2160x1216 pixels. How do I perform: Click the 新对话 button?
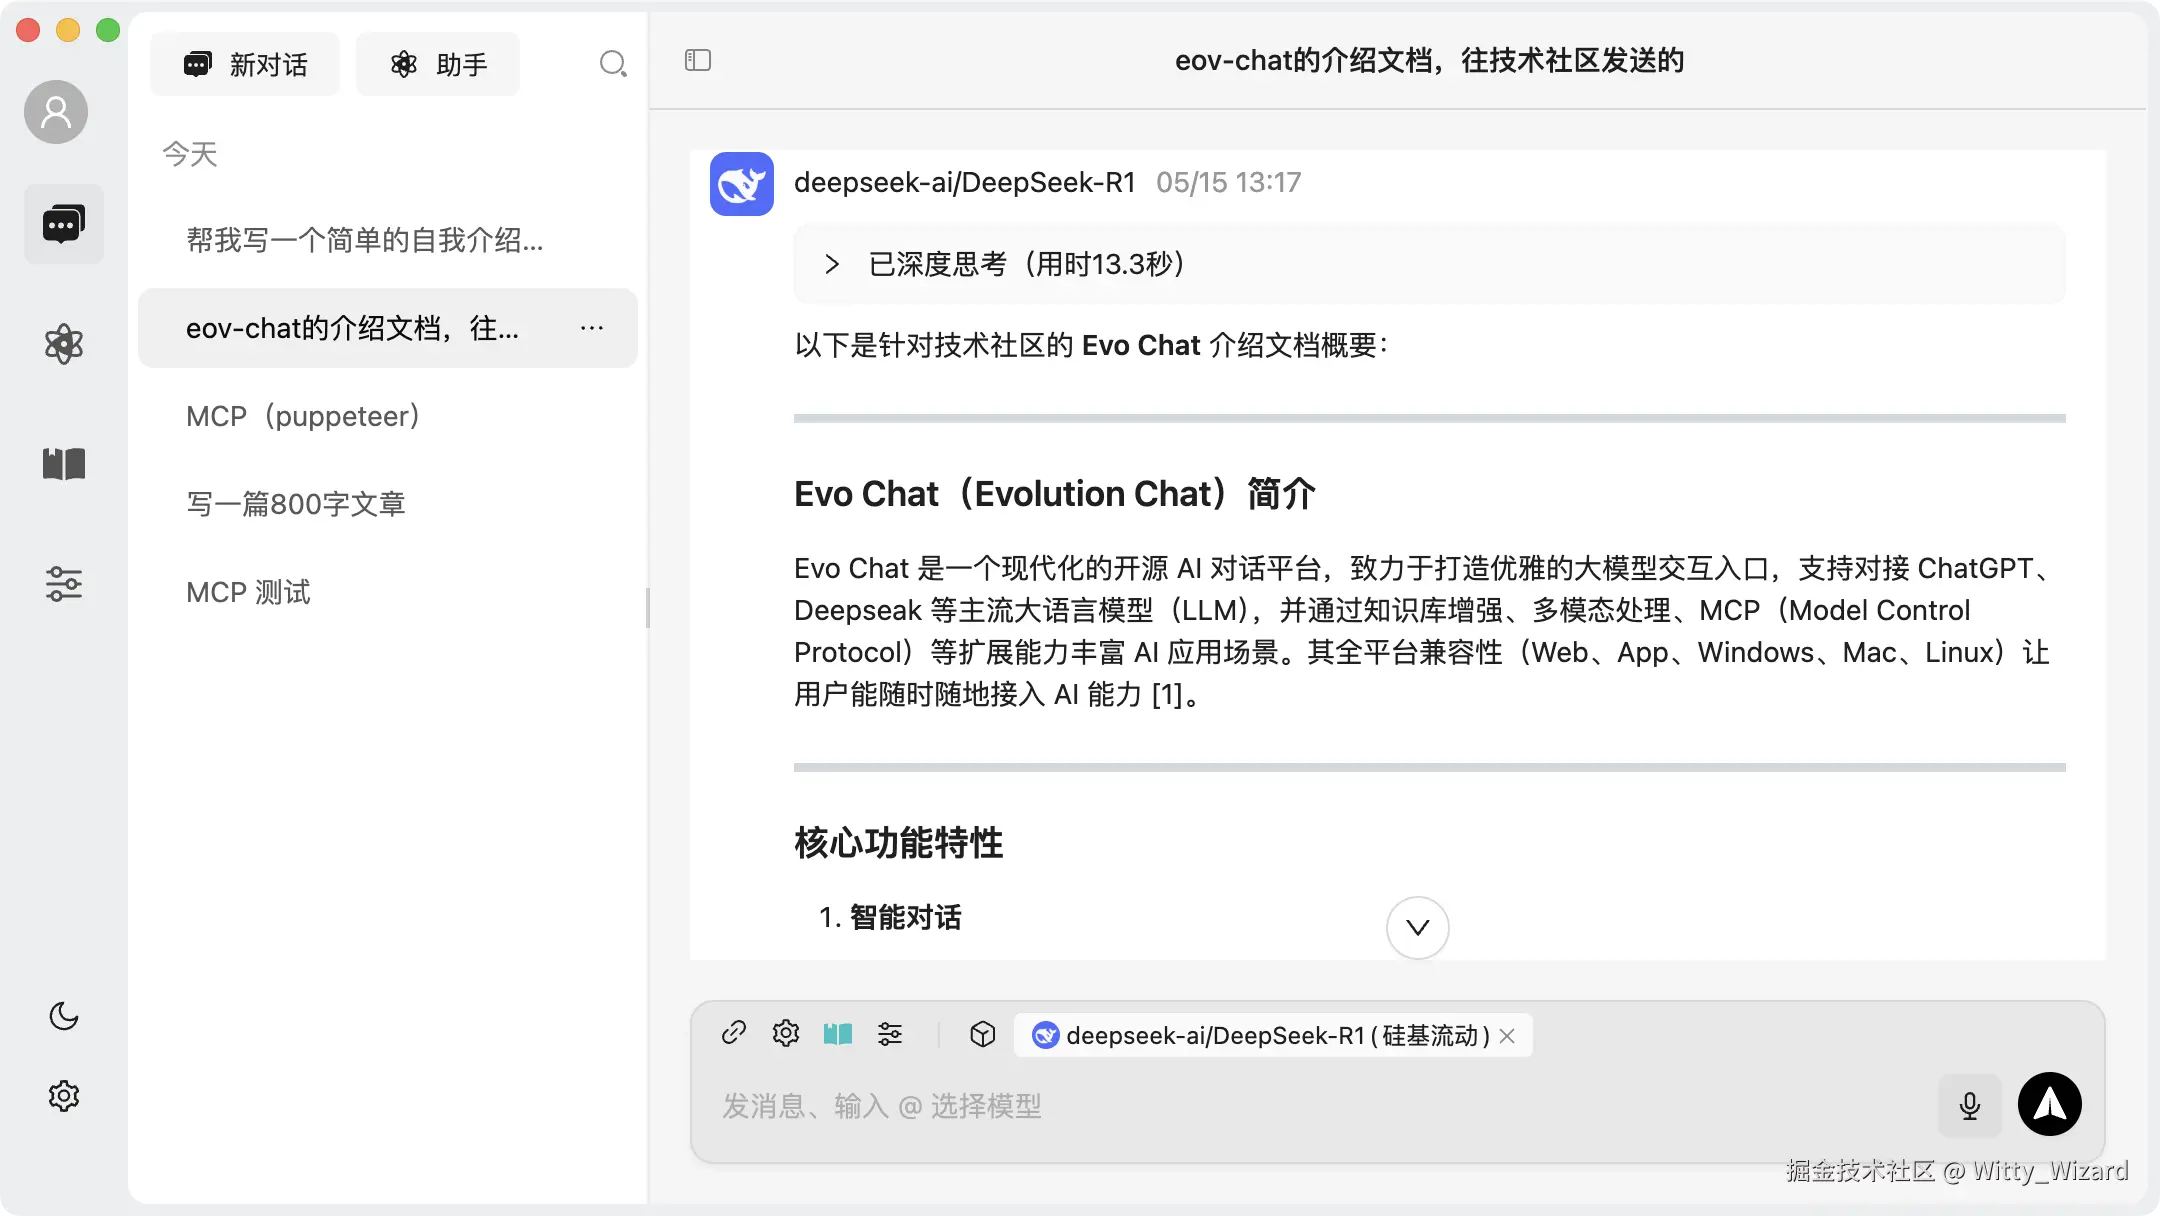tap(244, 63)
